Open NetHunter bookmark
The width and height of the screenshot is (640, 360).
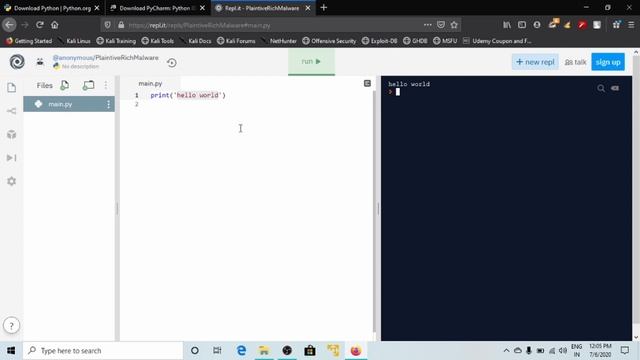(x=279, y=41)
